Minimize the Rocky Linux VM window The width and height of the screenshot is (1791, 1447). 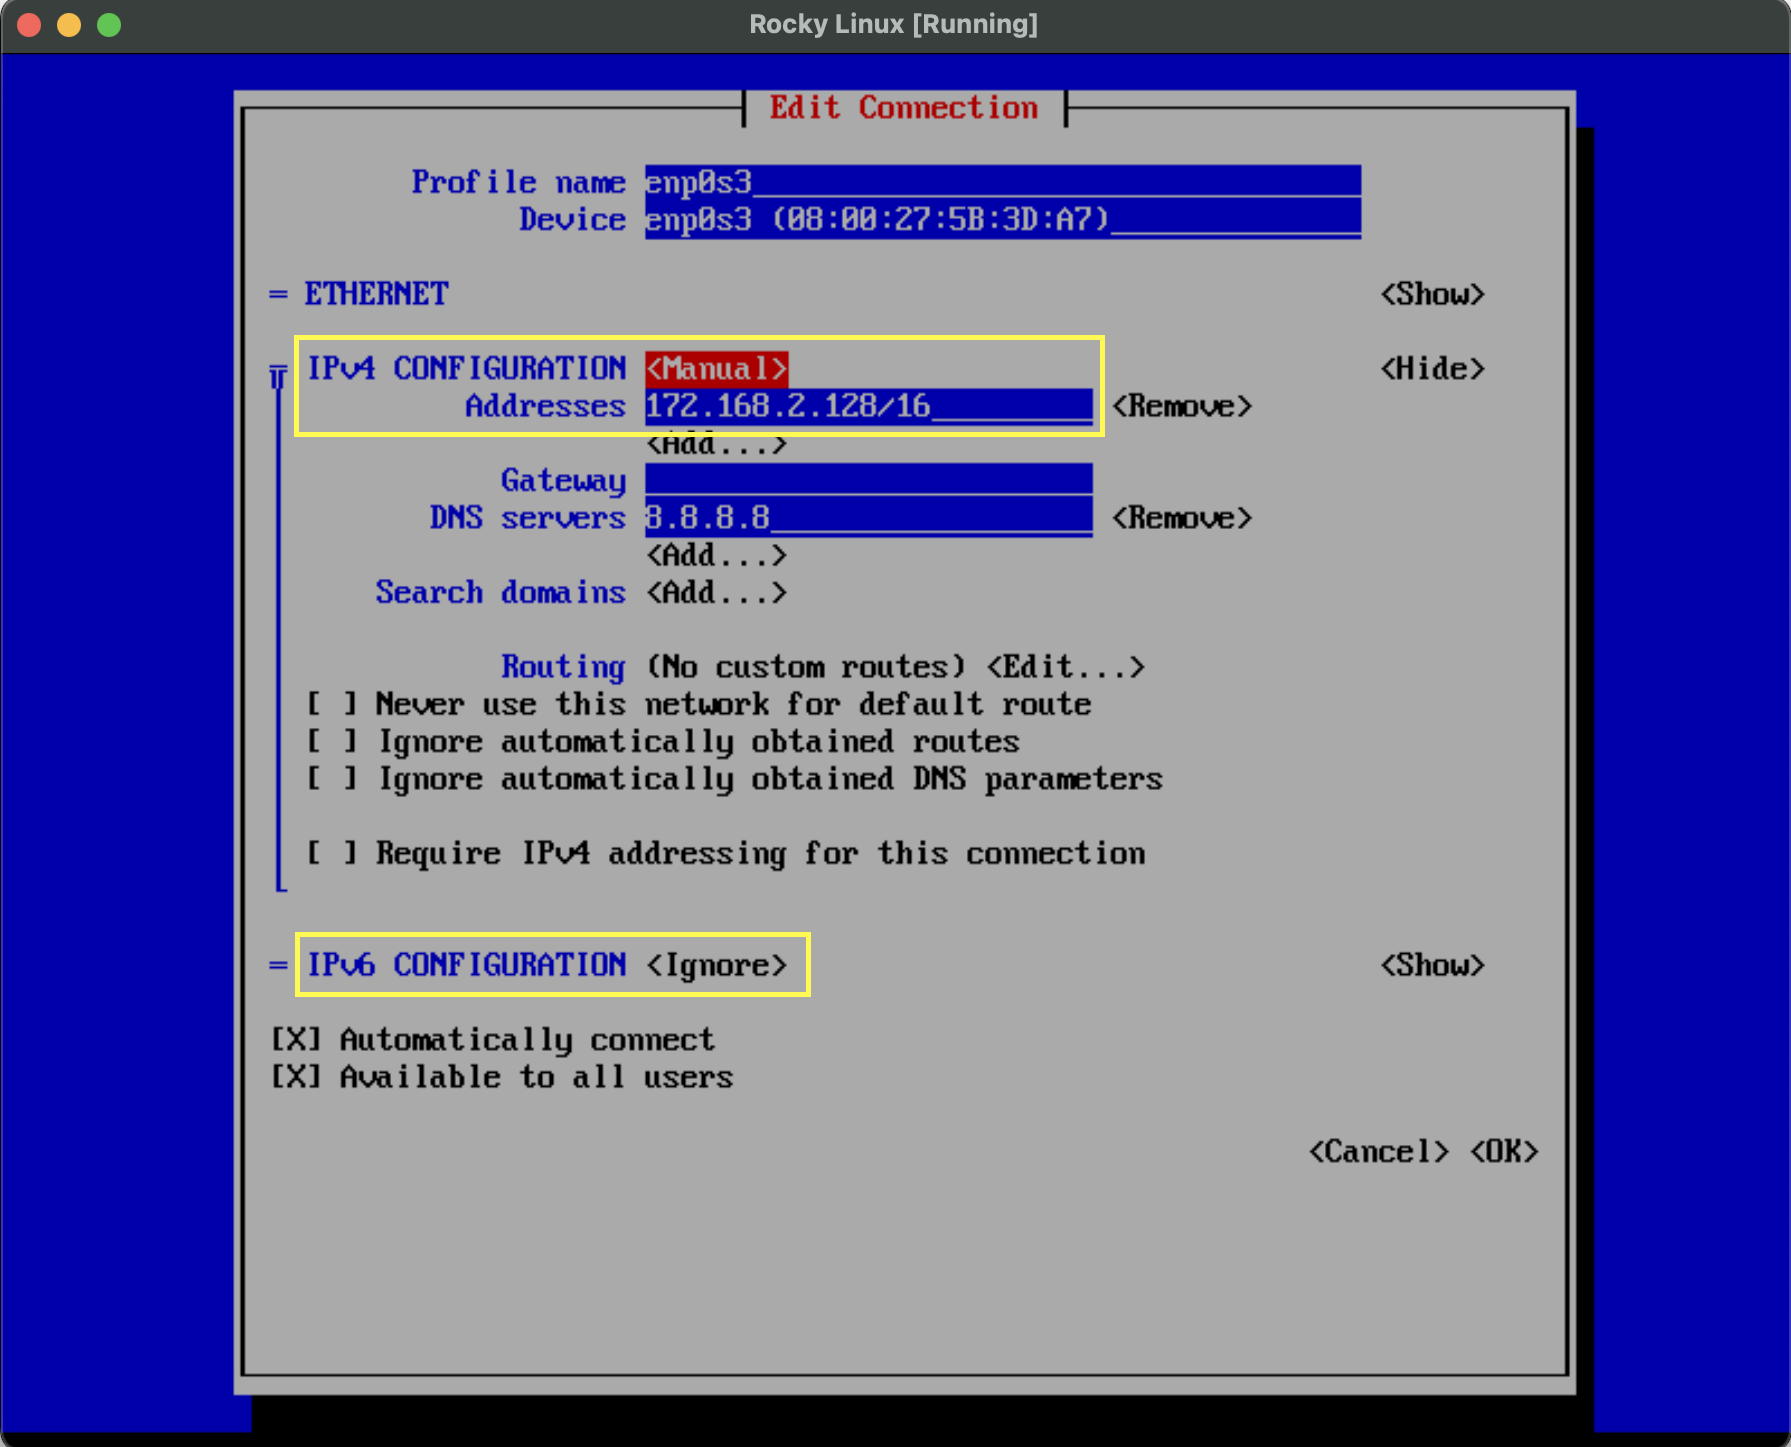click(69, 25)
